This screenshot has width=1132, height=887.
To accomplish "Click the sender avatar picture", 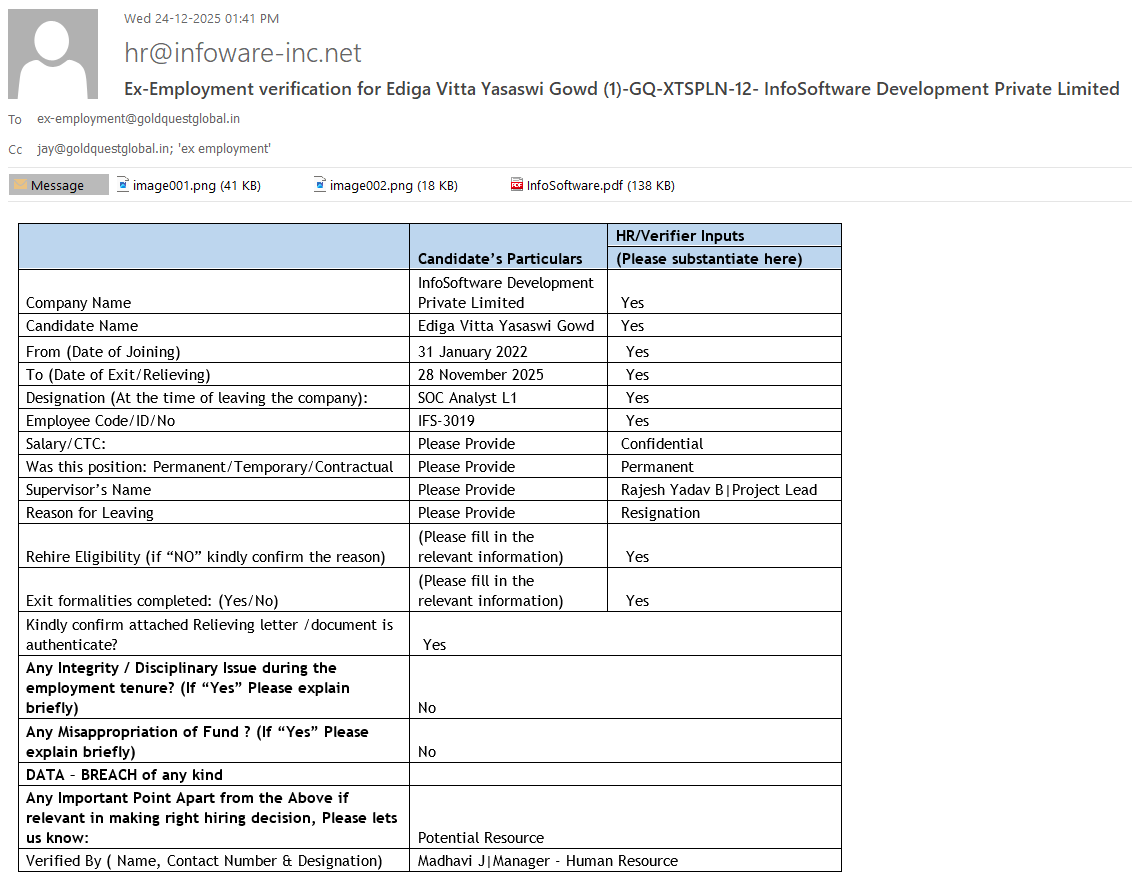I will [53, 54].
